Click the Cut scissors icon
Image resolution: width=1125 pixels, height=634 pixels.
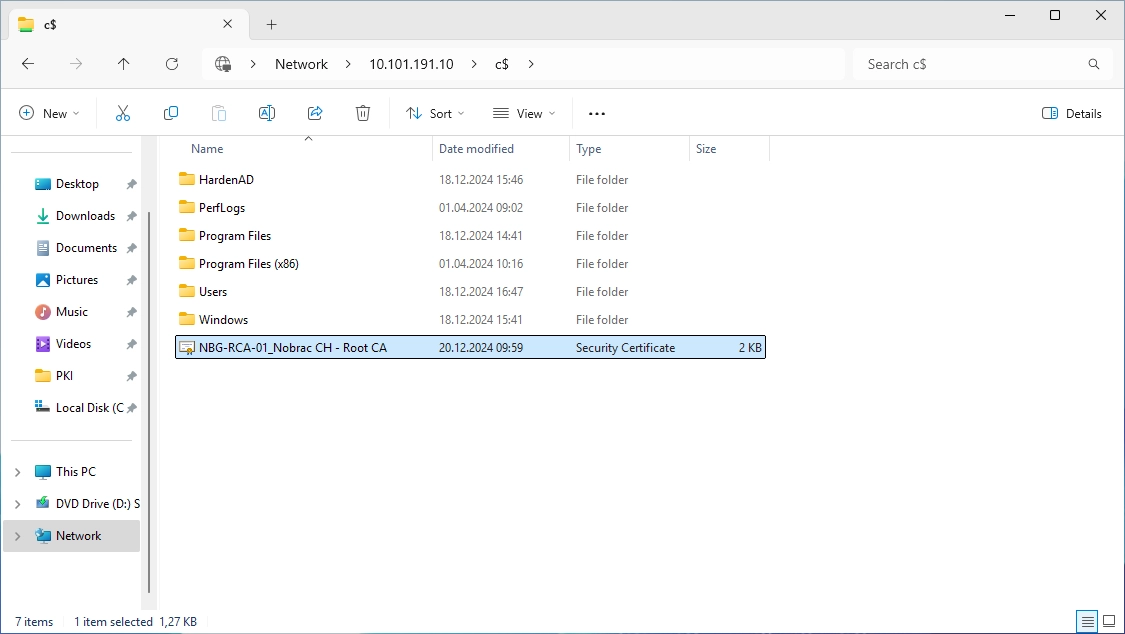pyautogui.click(x=123, y=113)
